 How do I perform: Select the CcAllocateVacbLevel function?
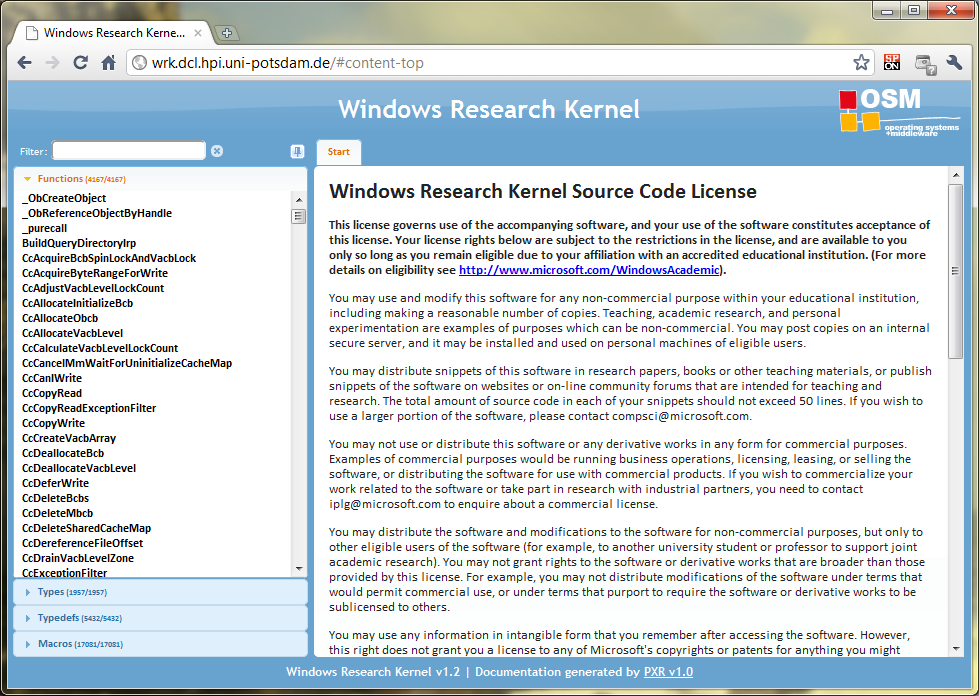pyautogui.click(x=72, y=333)
